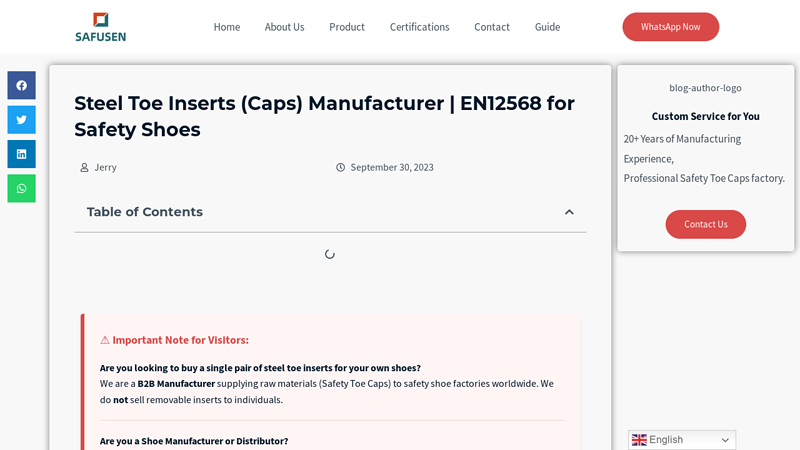Image resolution: width=800 pixels, height=450 pixels.
Task: Click the UK flag in language selector
Action: click(x=639, y=440)
